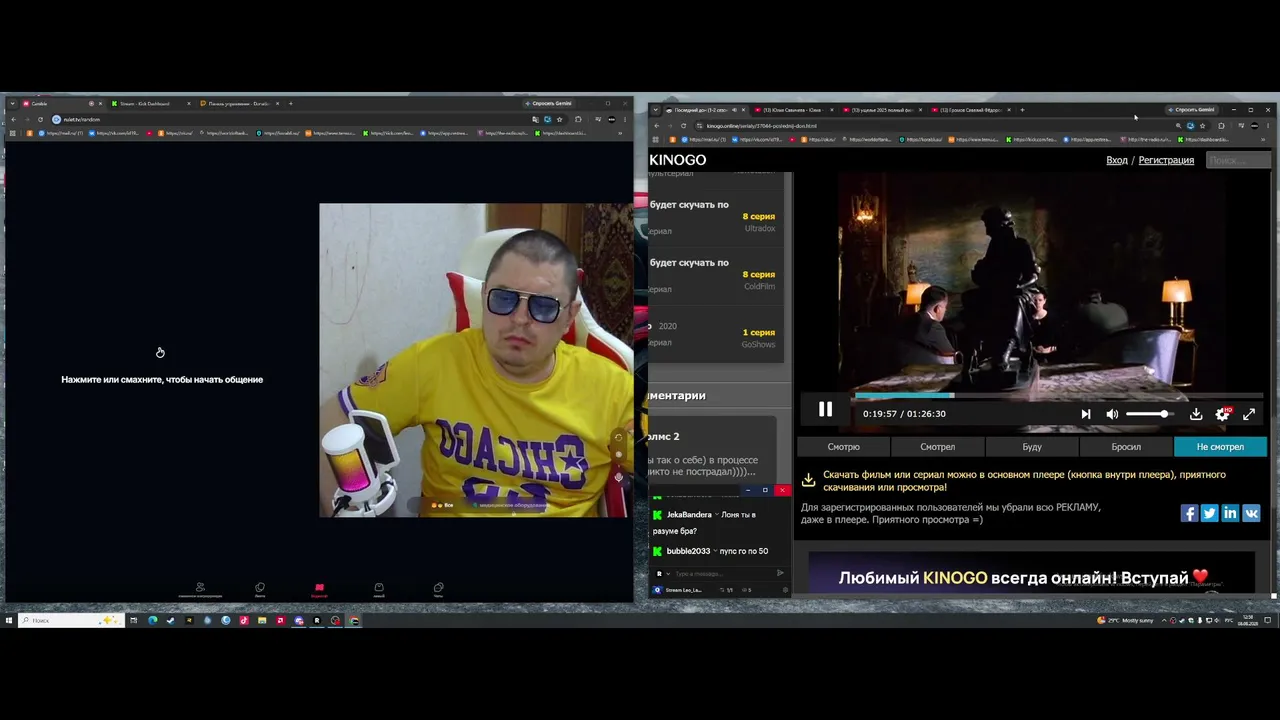Open the "Вход" login link
The height and width of the screenshot is (720, 1280).
pos(1117,160)
